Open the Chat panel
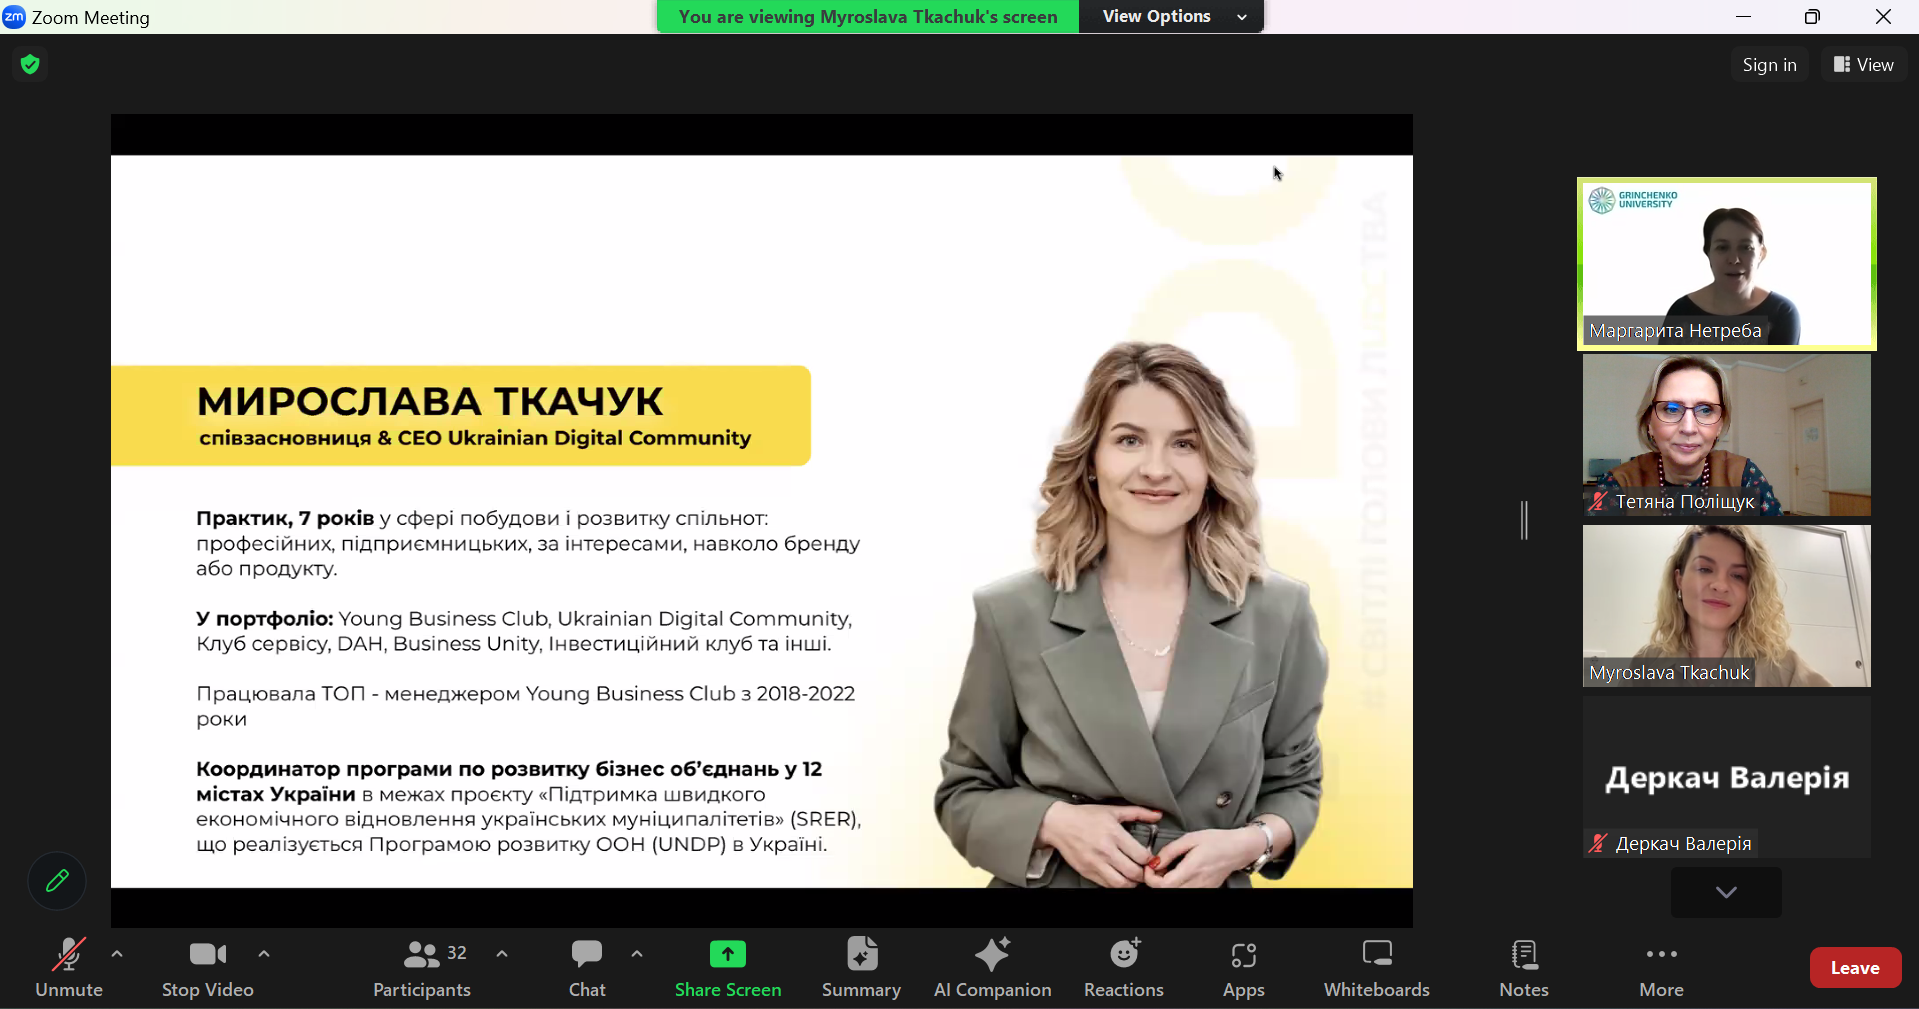Screen dimensions: 1919x1009 (x=587, y=968)
